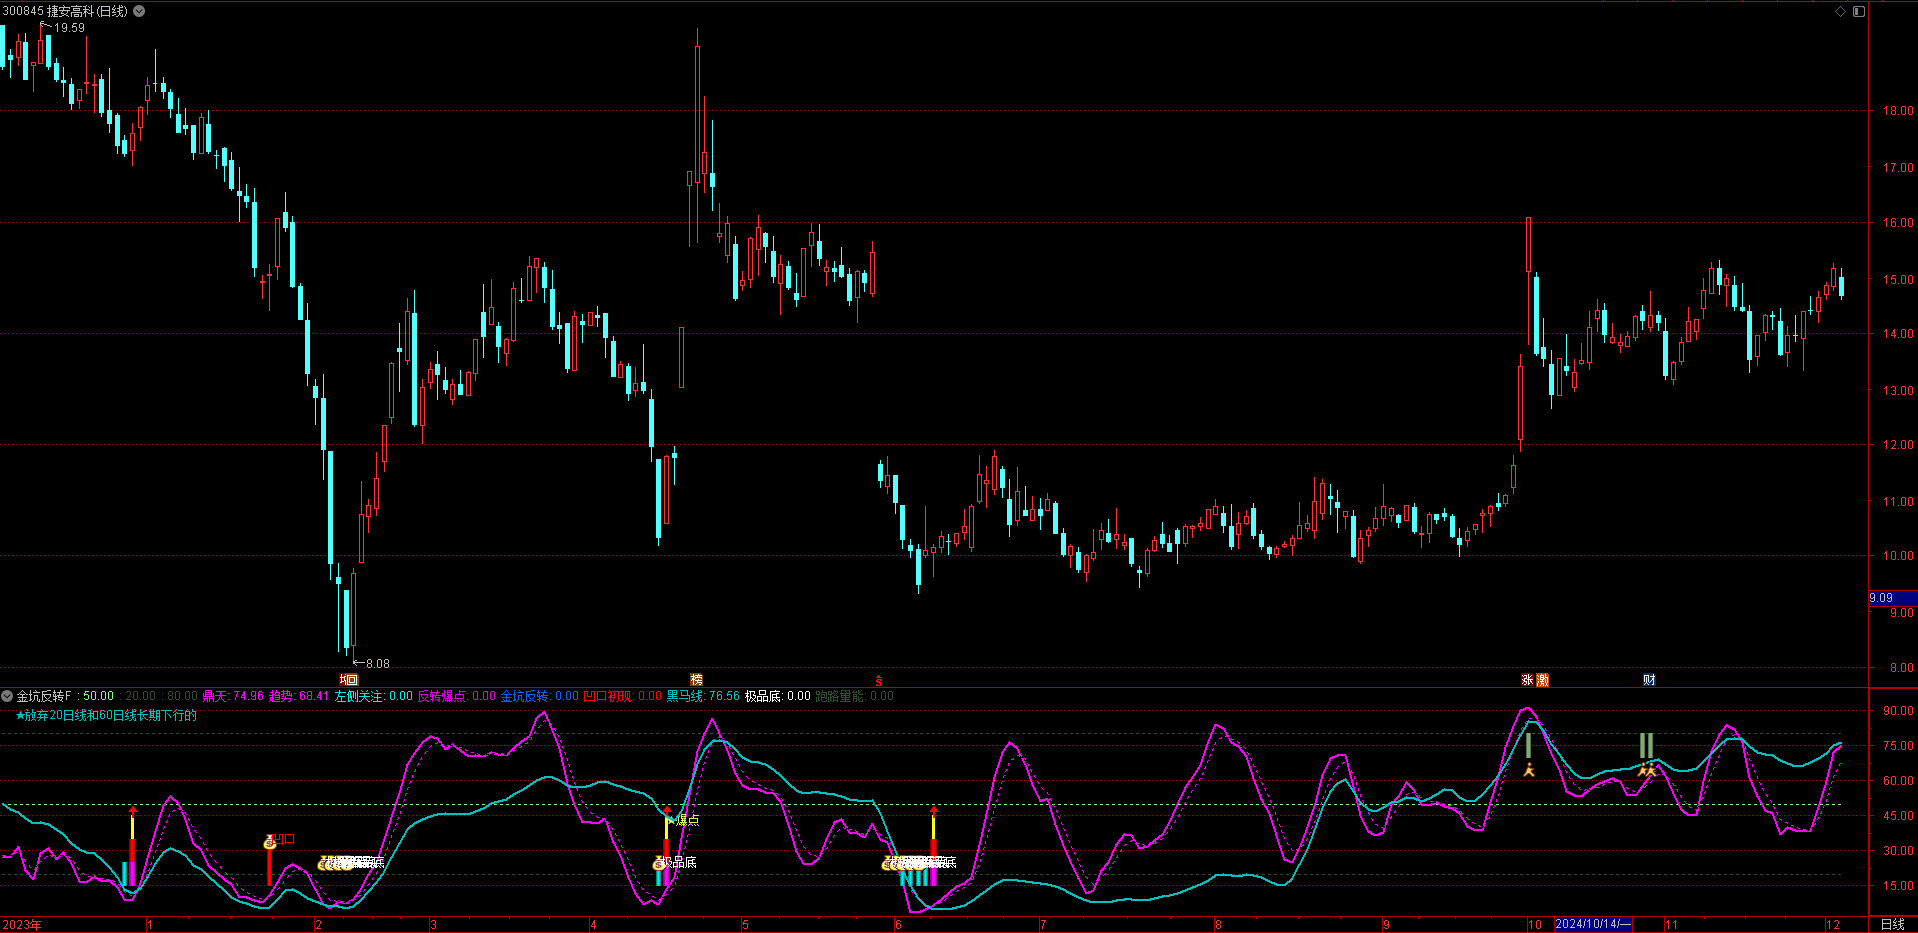This screenshot has width=1918, height=933.
Task: Click the 日线 period button at bottom right
Action: [x=1892, y=924]
